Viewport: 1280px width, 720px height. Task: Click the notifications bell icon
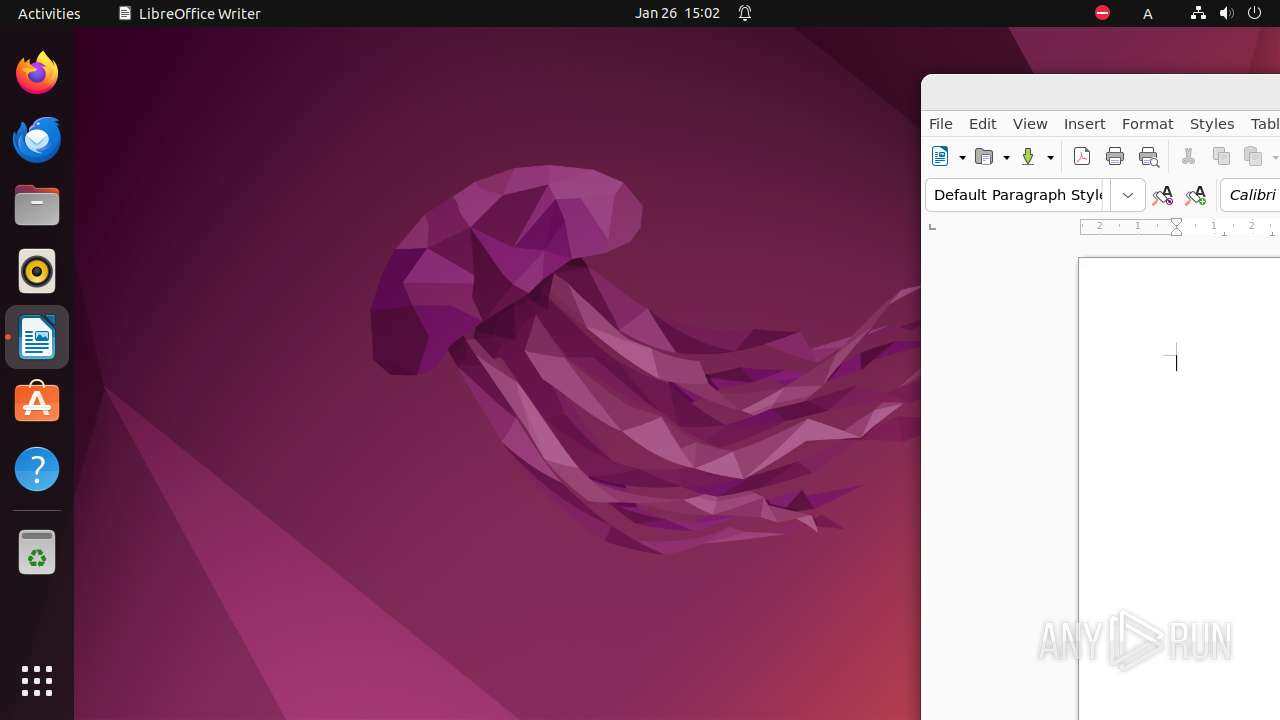(745, 13)
